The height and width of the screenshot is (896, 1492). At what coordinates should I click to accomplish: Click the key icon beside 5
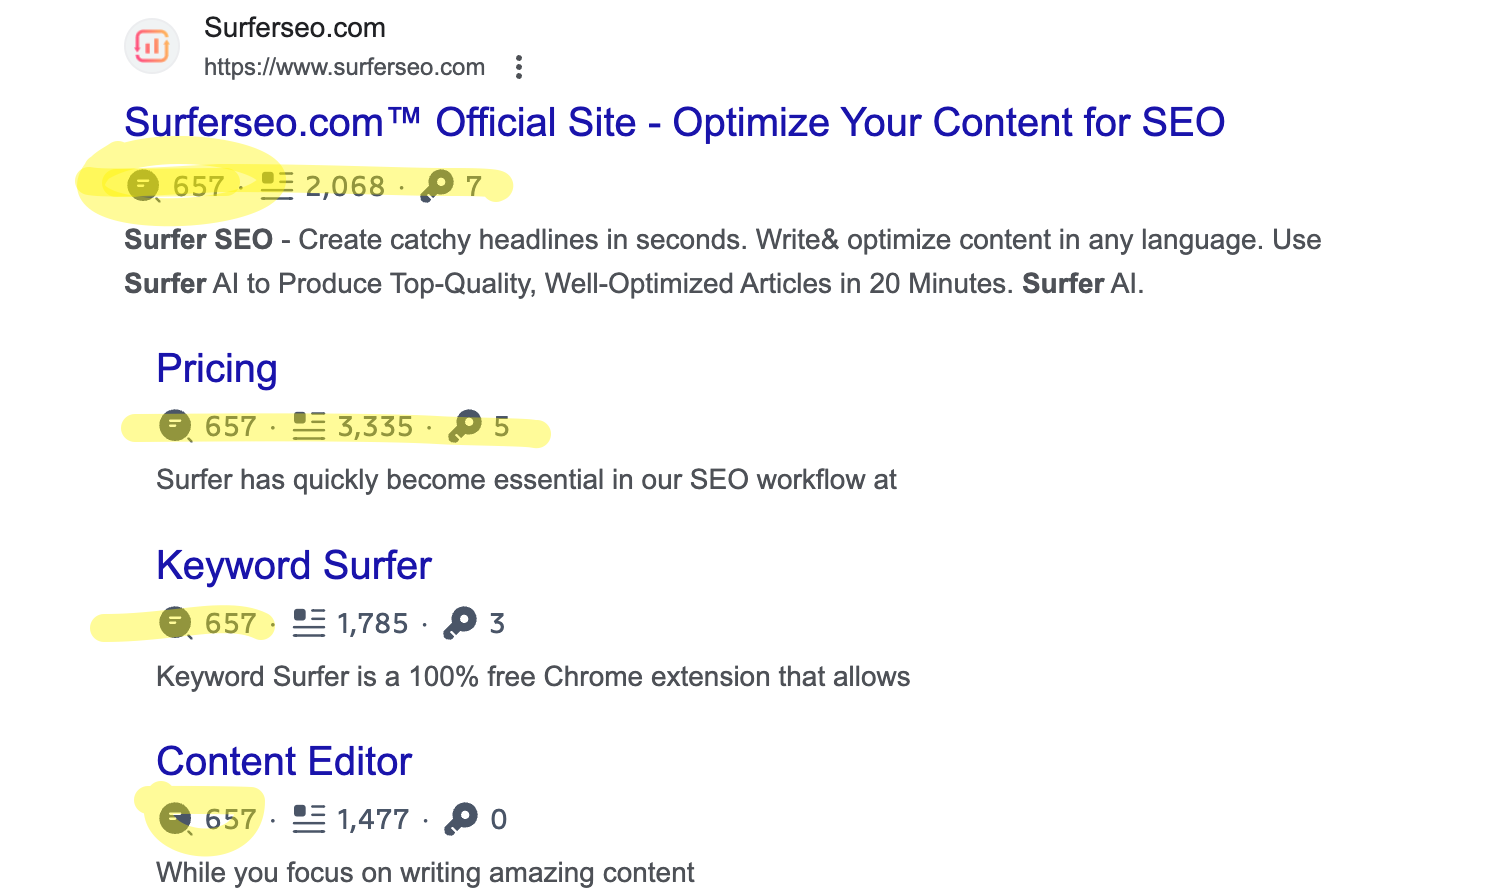[465, 426]
